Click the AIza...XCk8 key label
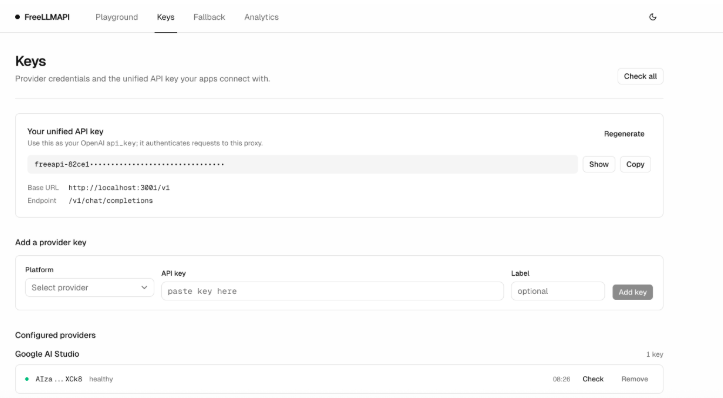The width and height of the screenshot is (723, 398). click(59, 379)
